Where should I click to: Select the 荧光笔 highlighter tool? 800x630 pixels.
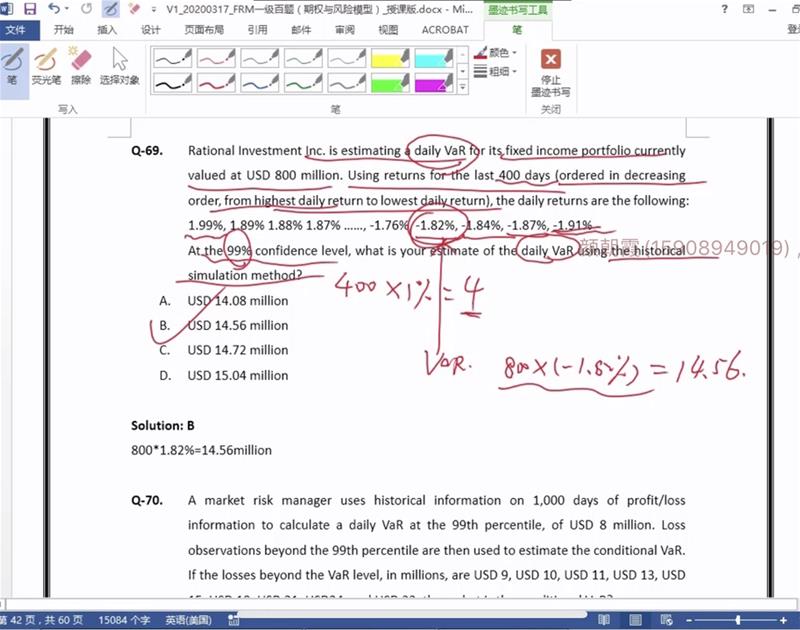[x=46, y=66]
